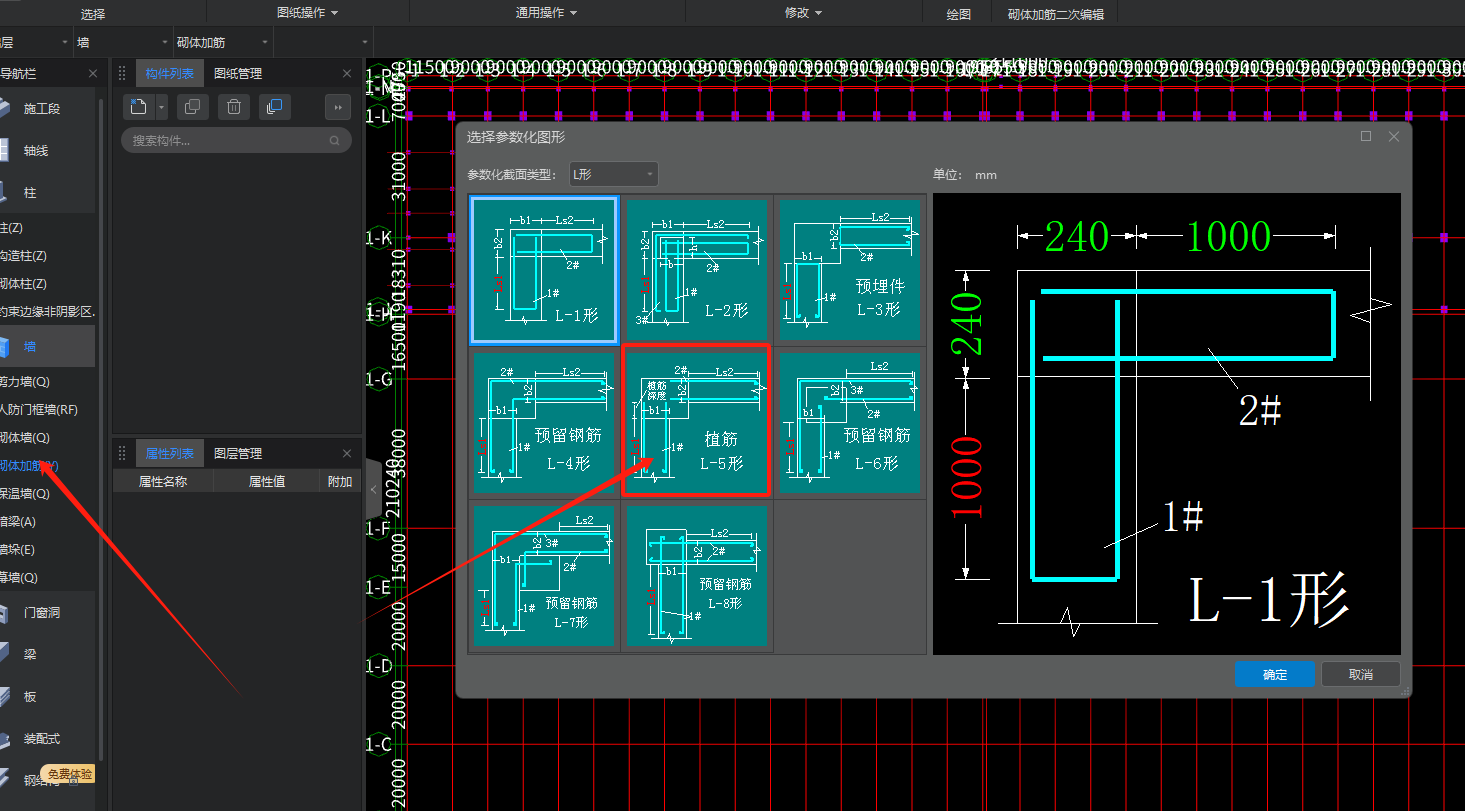Select the 预留钢筋 L-8形 thumbnail
The height and width of the screenshot is (811, 1465).
coord(697,576)
